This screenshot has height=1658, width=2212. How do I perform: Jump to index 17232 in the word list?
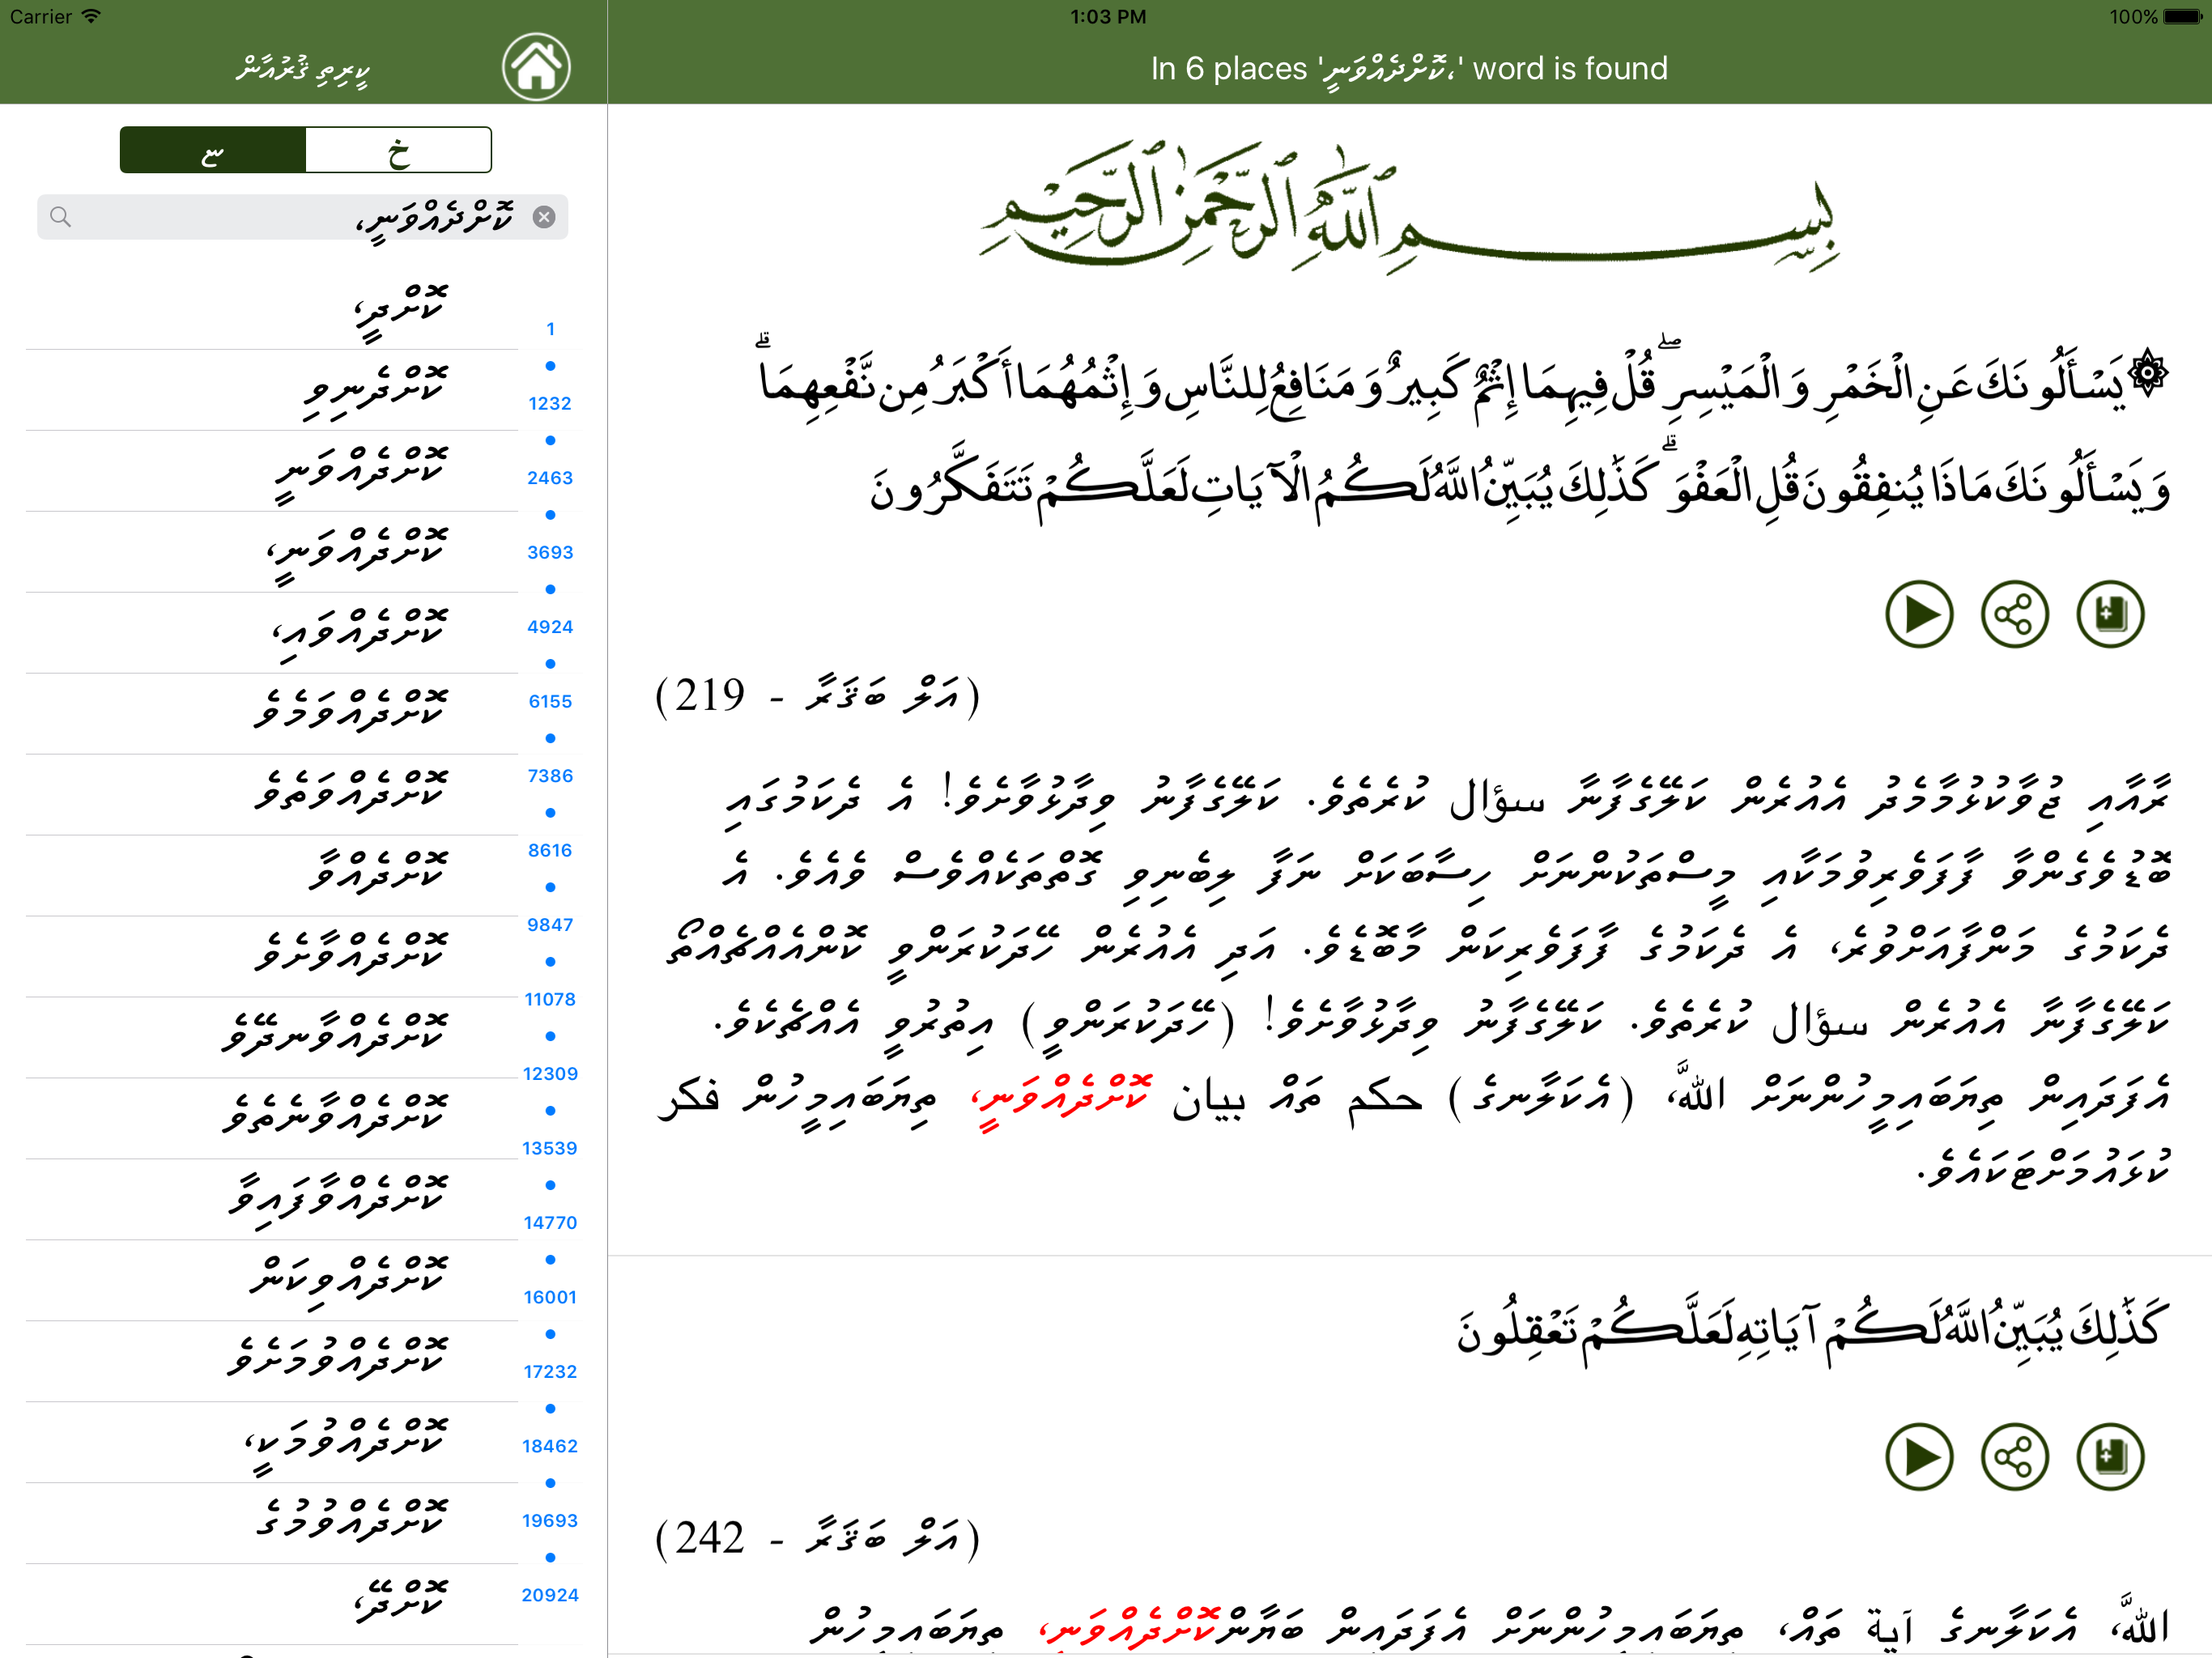[x=550, y=1372]
